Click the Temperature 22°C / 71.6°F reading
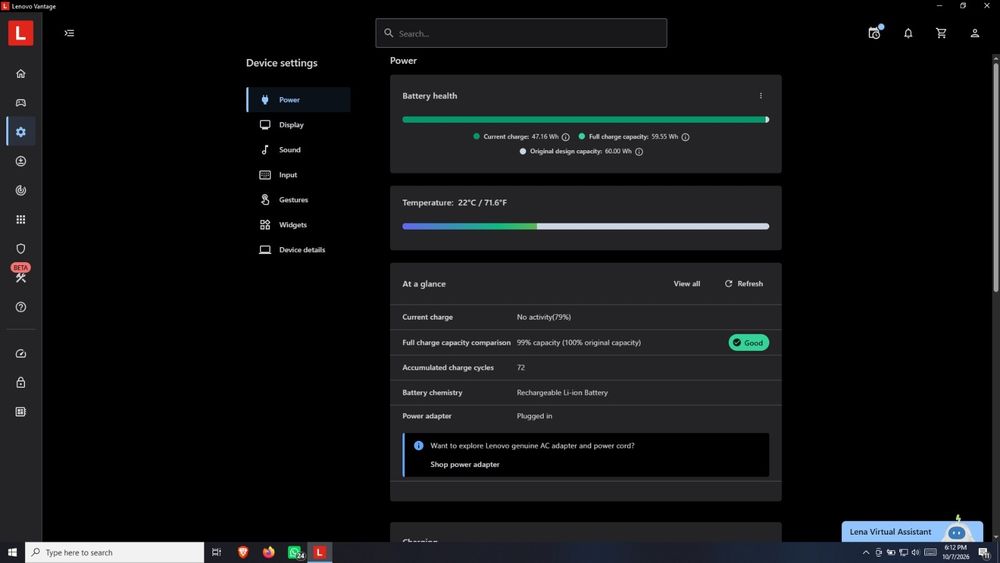 454,203
